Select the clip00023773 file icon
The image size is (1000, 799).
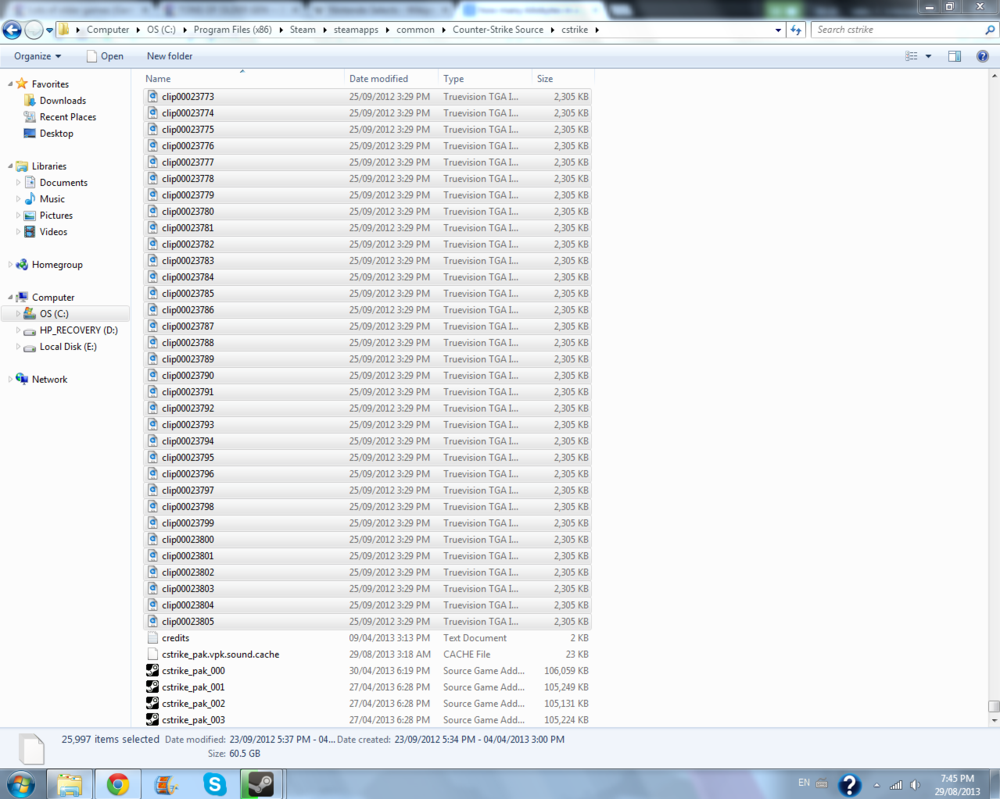[152, 96]
